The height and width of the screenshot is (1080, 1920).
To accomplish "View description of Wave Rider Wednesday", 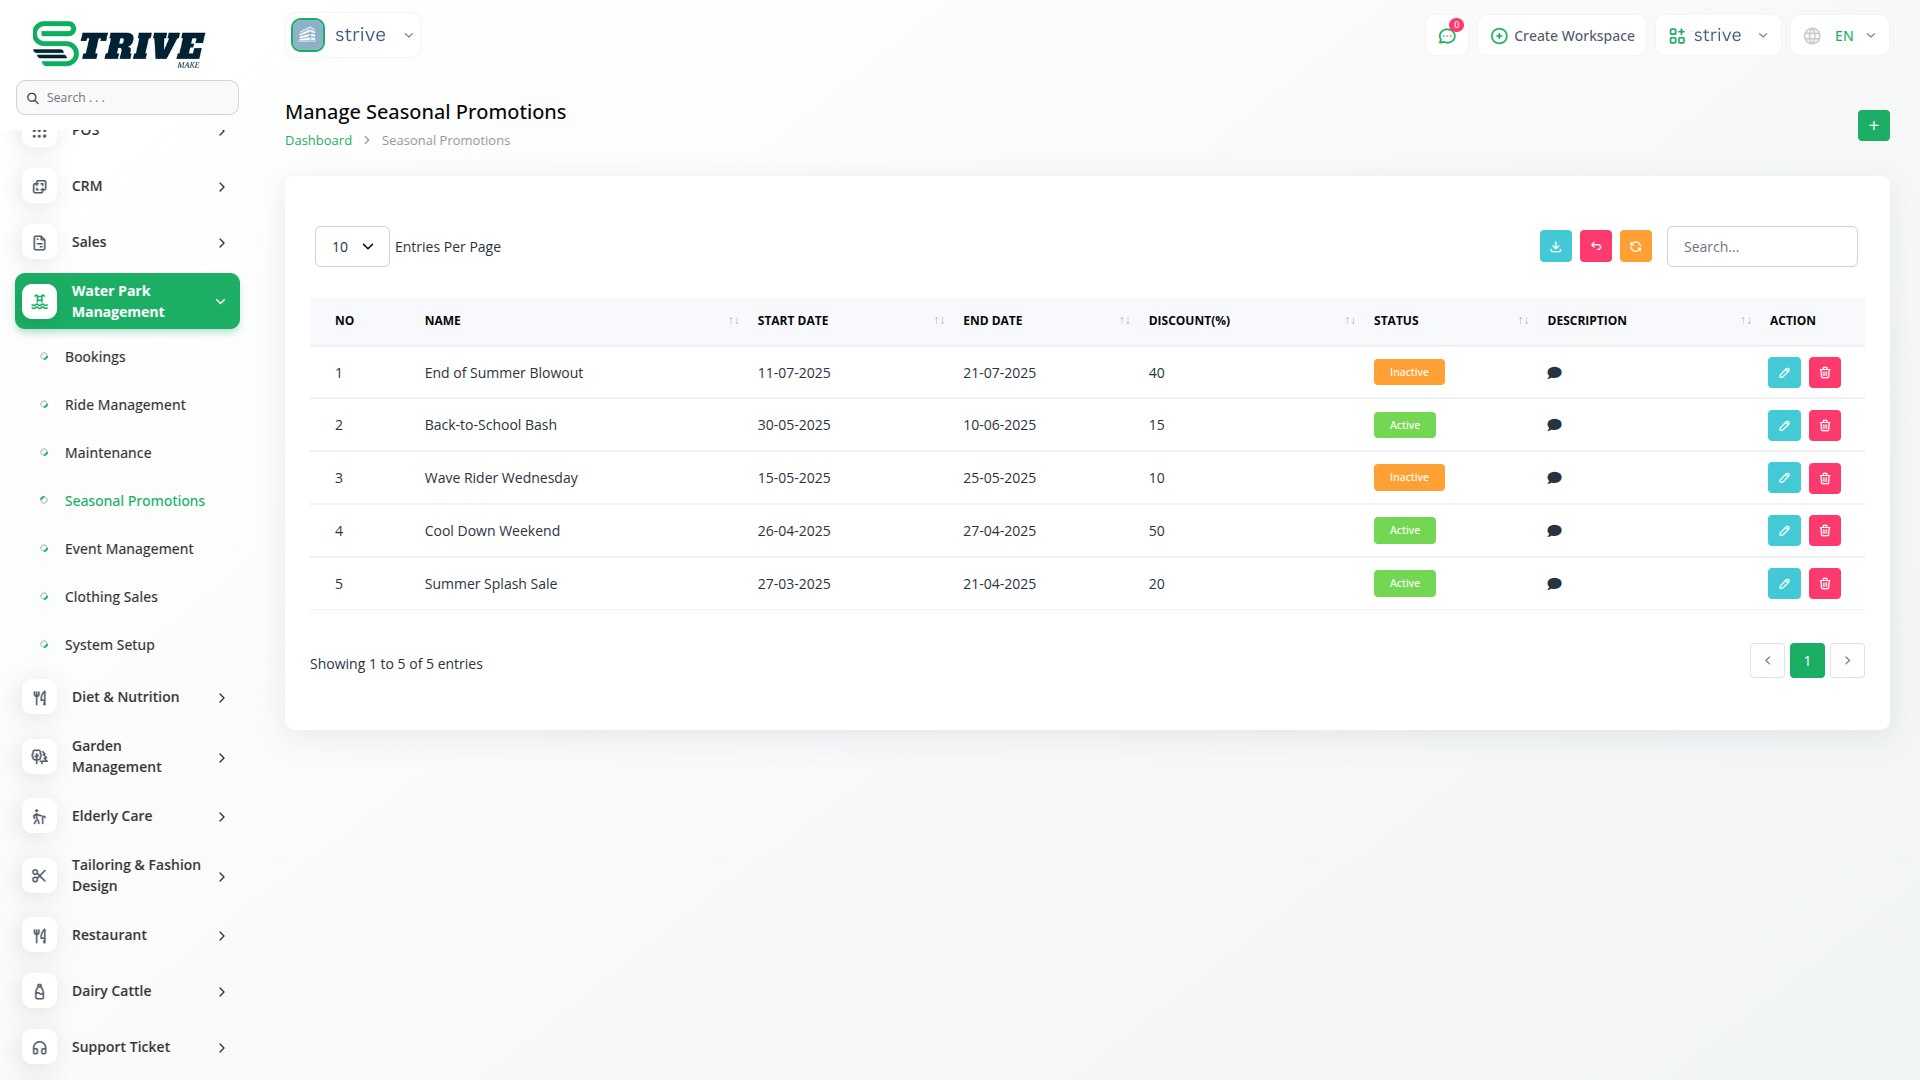I will (1554, 478).
